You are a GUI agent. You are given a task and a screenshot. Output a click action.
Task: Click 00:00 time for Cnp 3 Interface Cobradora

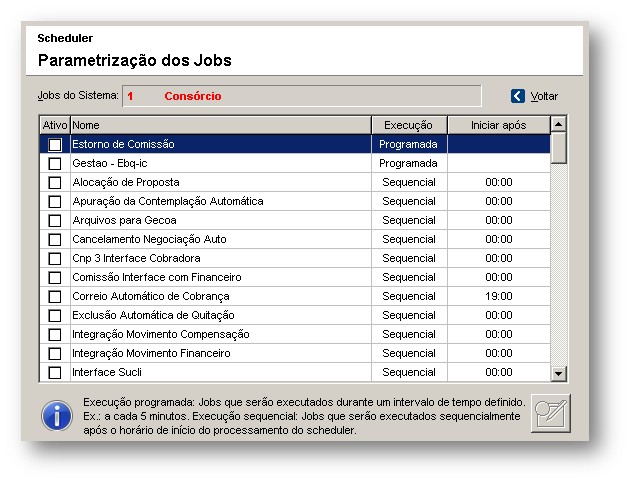[499, 258]
